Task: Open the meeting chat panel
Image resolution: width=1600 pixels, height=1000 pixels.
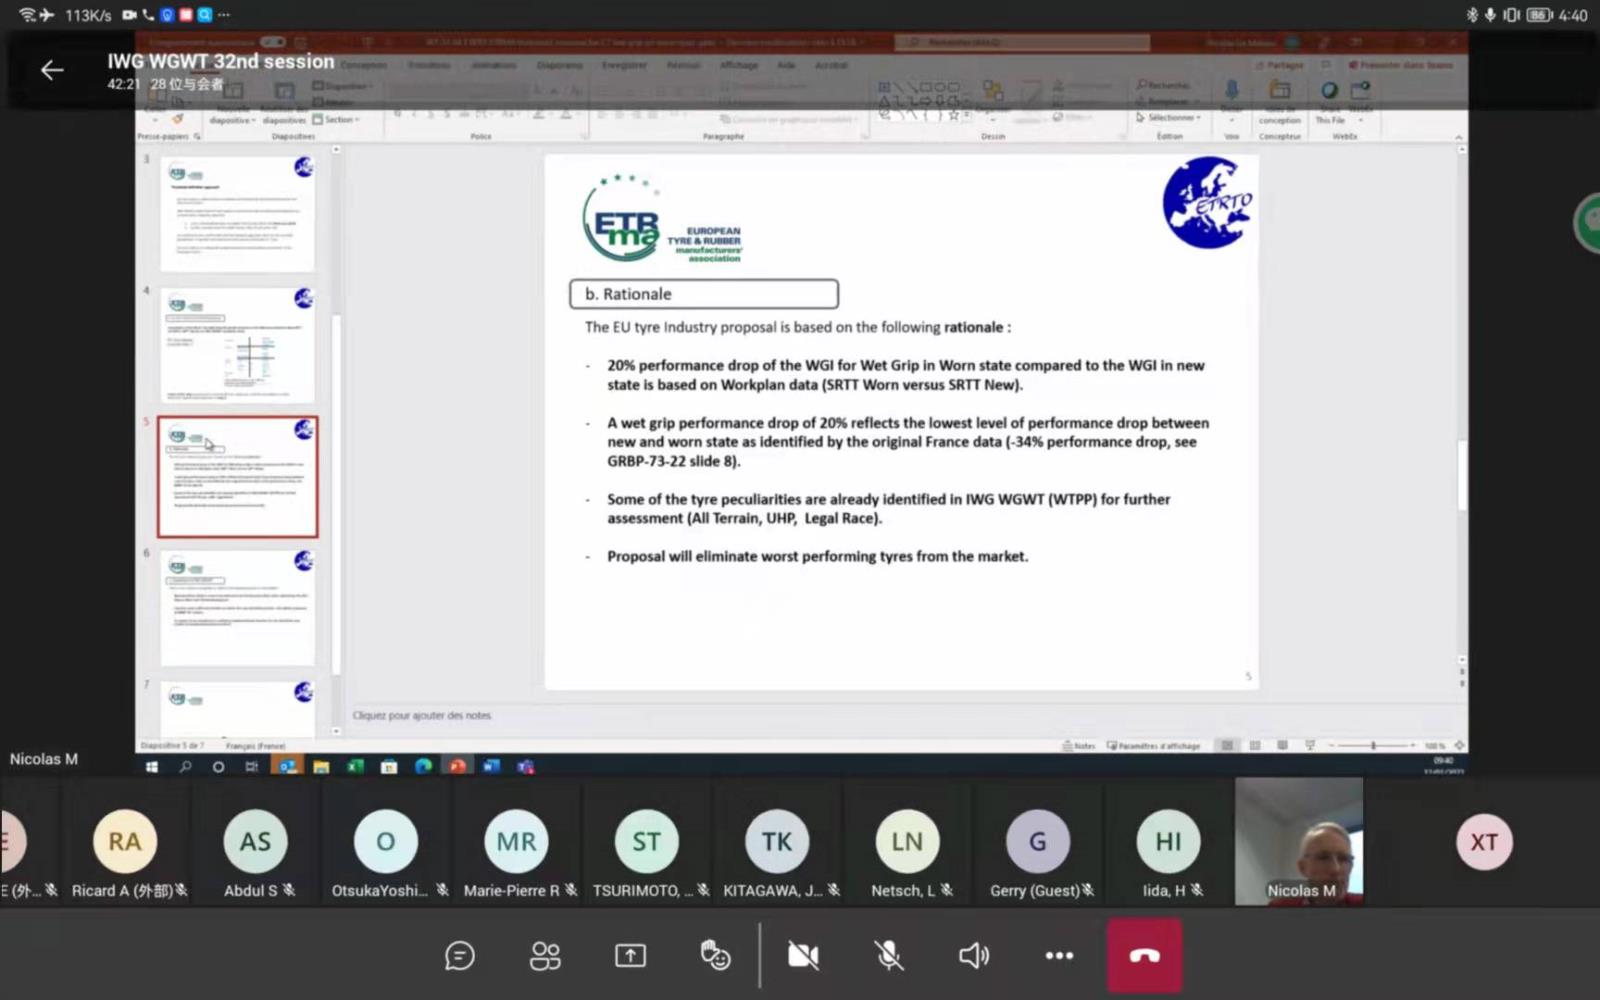Action: (x=459, y=956)
